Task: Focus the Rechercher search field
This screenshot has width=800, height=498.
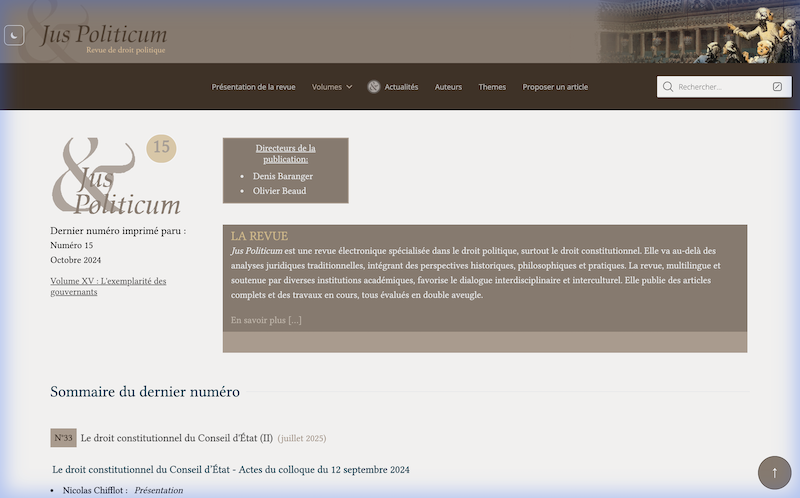Action: pos(722,87)
